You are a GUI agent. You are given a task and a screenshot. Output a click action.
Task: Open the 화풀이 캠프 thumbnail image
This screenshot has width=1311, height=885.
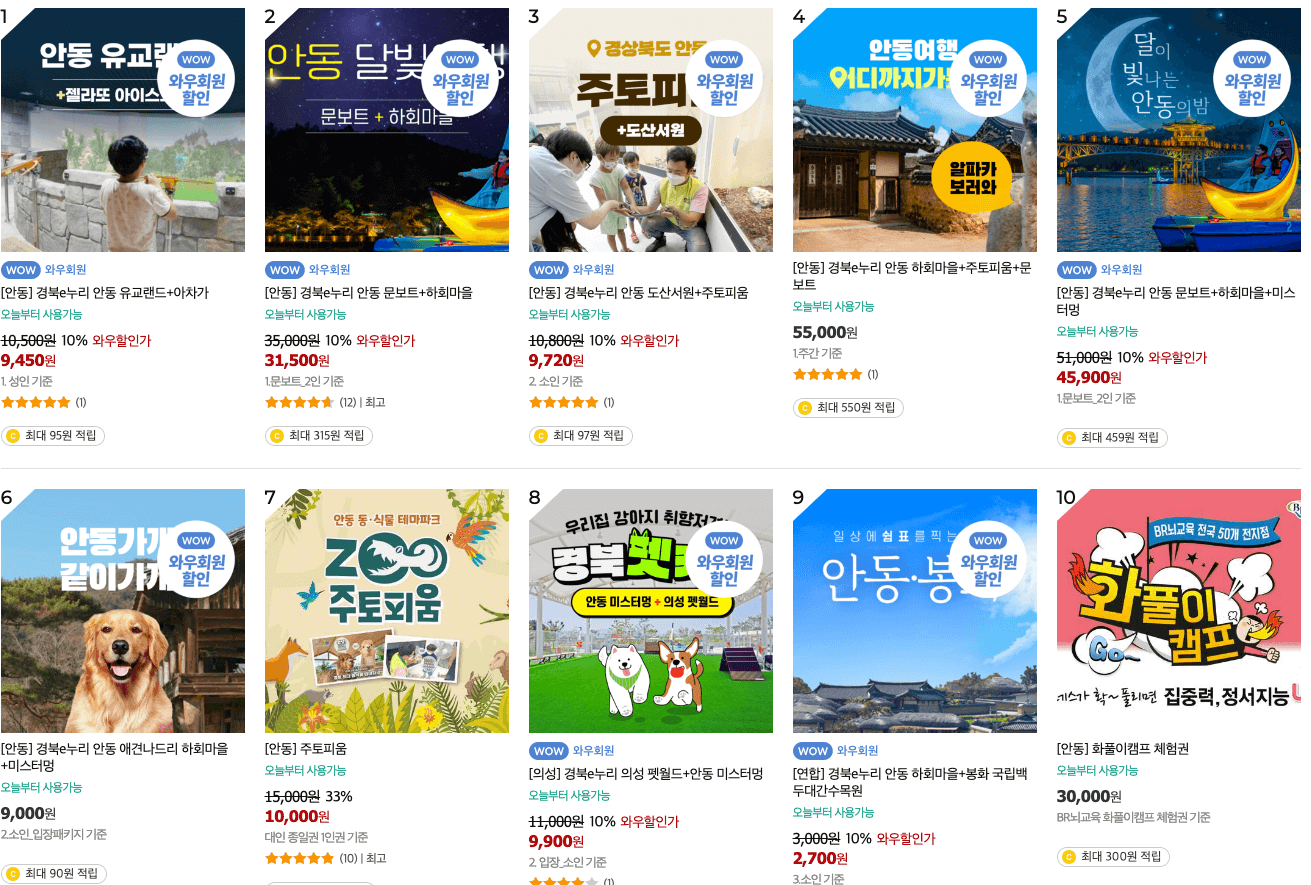click(x=1179, y=611)
